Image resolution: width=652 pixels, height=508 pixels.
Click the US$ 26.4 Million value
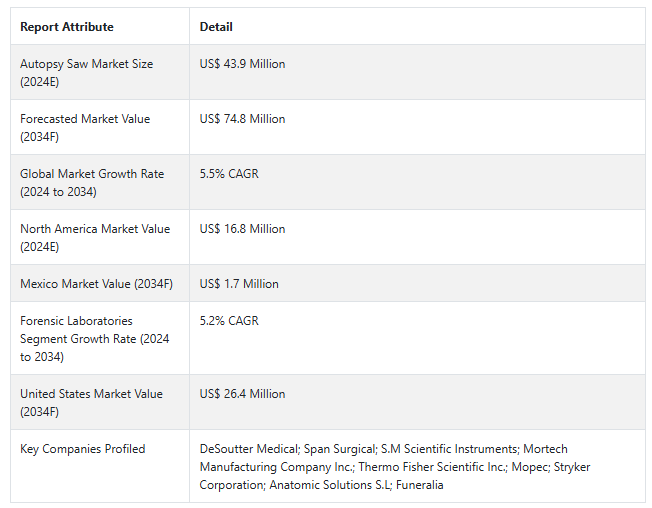pos(242,394)
